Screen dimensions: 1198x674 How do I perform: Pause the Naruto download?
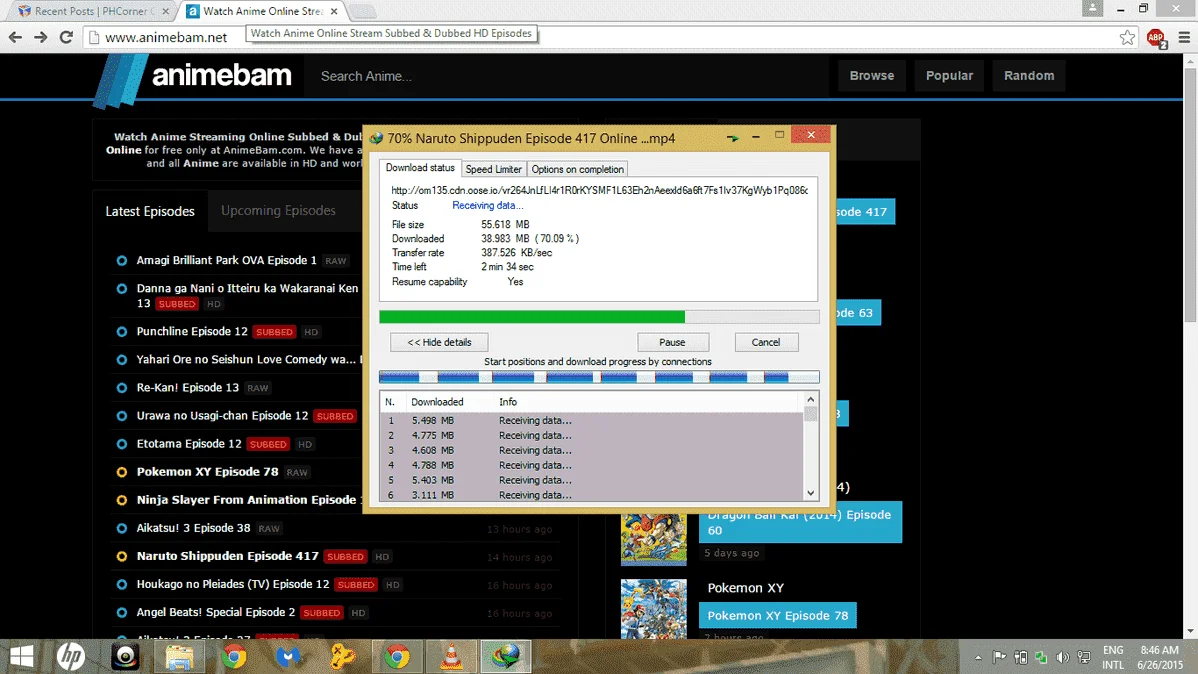tap(672, 342)
